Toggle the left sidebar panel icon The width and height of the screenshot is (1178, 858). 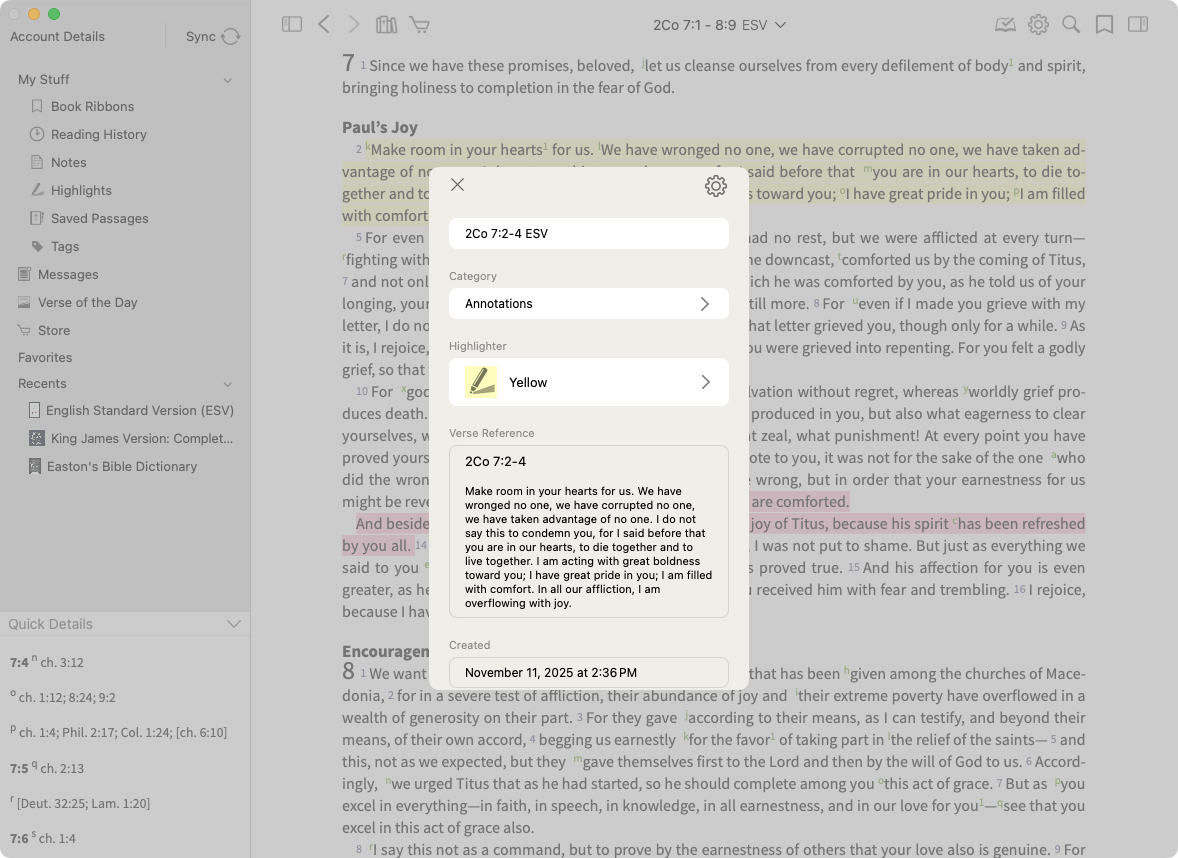(x=292, y=25)
